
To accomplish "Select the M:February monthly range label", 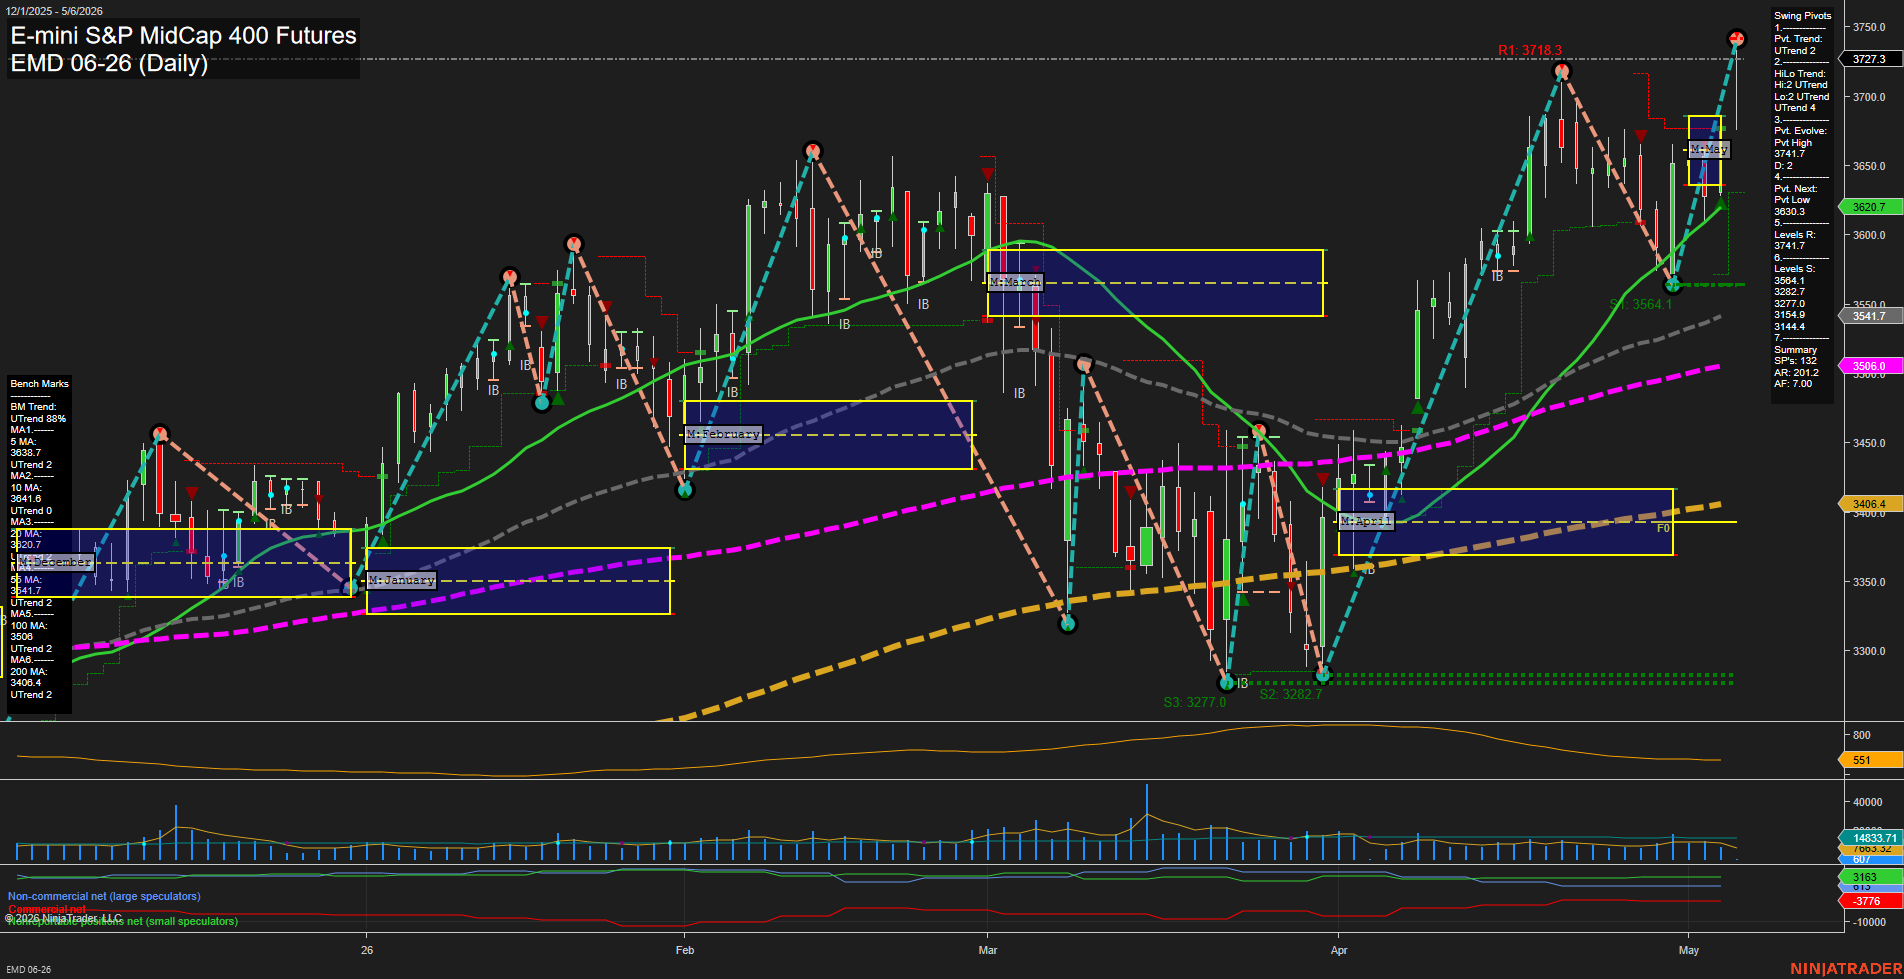I will click(724, 434).
